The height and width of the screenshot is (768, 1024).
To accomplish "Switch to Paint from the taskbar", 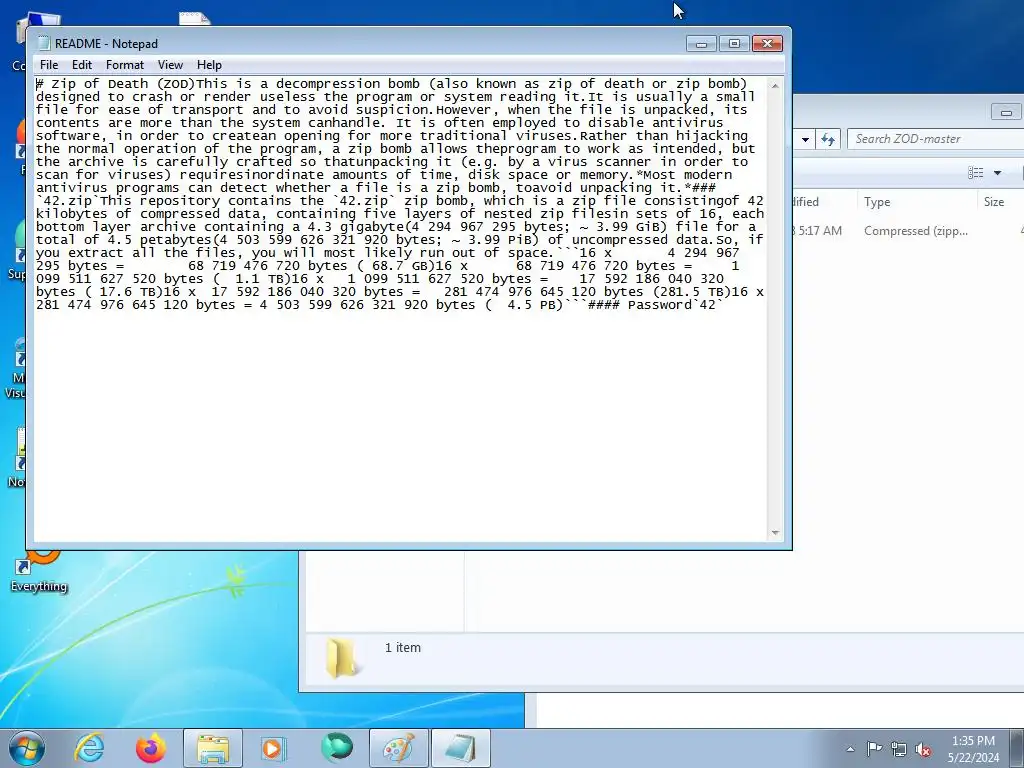I will coord(399,748).
